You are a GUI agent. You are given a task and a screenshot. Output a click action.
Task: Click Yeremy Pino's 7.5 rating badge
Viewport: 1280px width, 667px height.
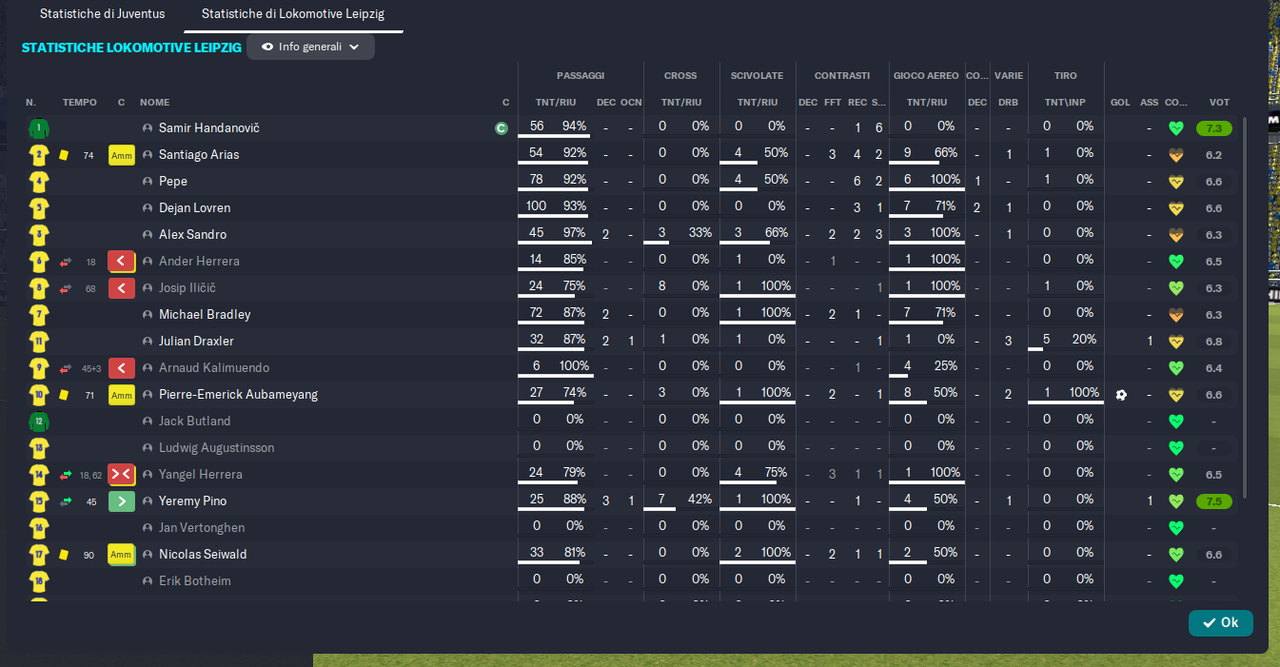(x=1214, y=501)
